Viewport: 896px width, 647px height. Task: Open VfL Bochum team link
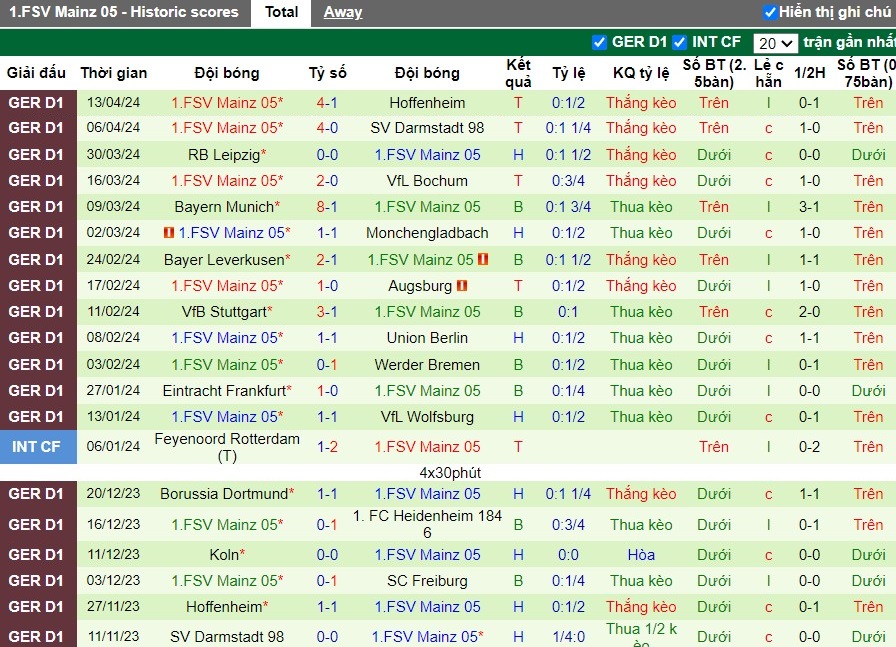[427, 181]
